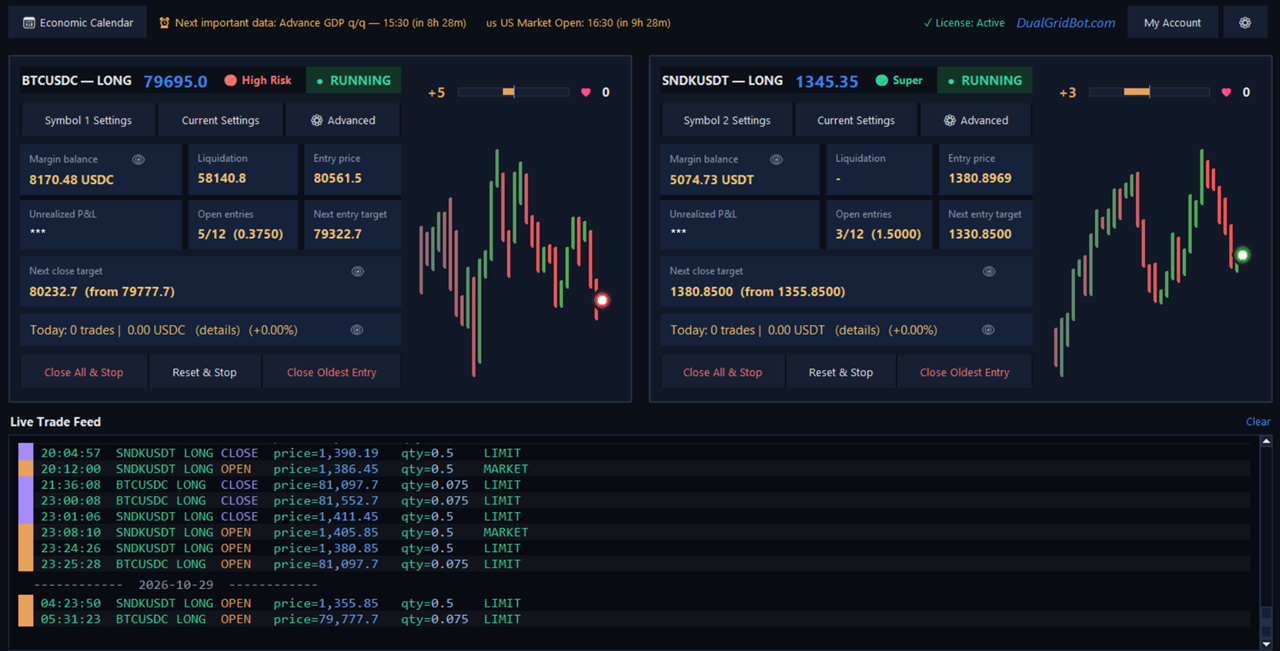
Task: Click the gear icon in BTCUSDC Advanced
Action: pyautogui.click(x=317, y=120)
